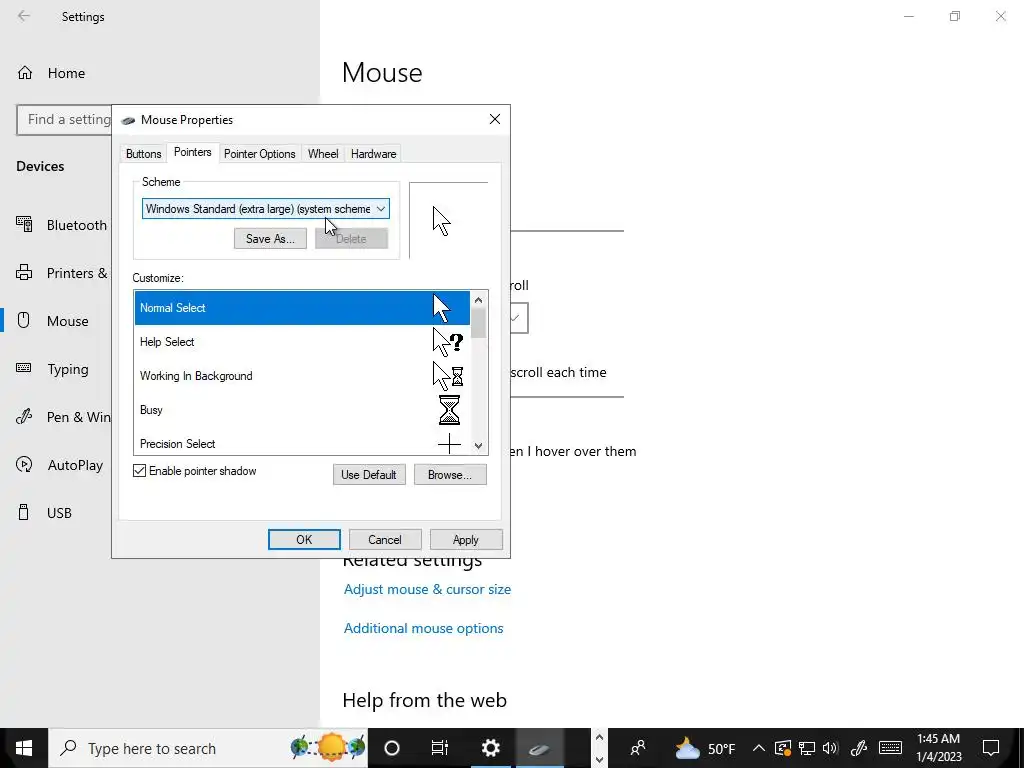Open AutoPlay settings page
Image resolution: width=1024 pixels, height=768 pixels.
pos(60,465)
